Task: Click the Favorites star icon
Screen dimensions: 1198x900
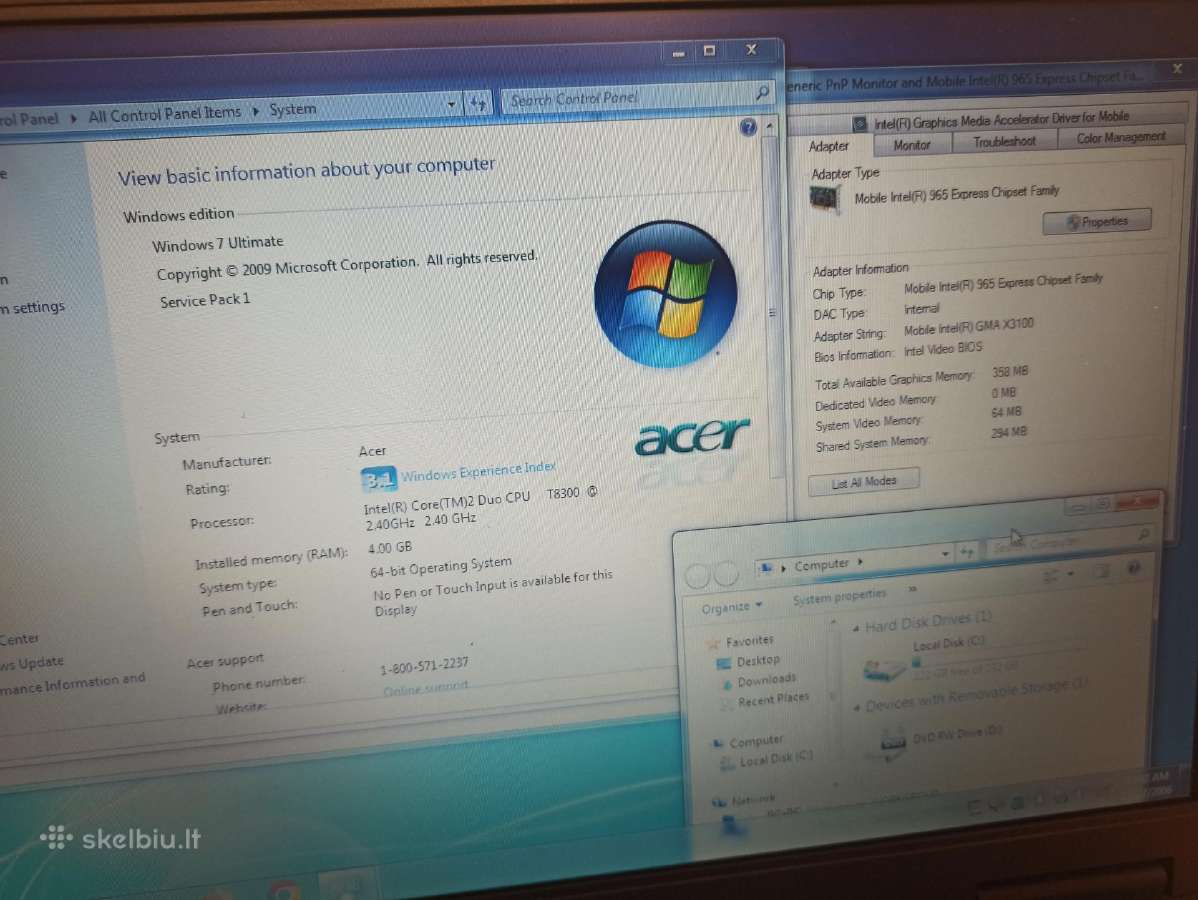Action: [714, 643]
